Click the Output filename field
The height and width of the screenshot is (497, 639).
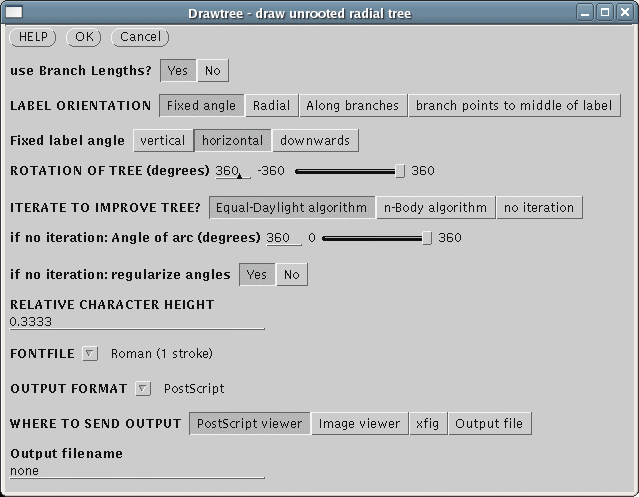137,471
